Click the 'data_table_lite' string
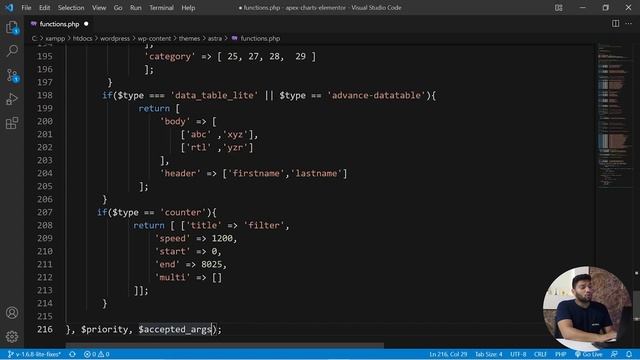The width and height of the screenshot is (640, 360). coord(214,95)
